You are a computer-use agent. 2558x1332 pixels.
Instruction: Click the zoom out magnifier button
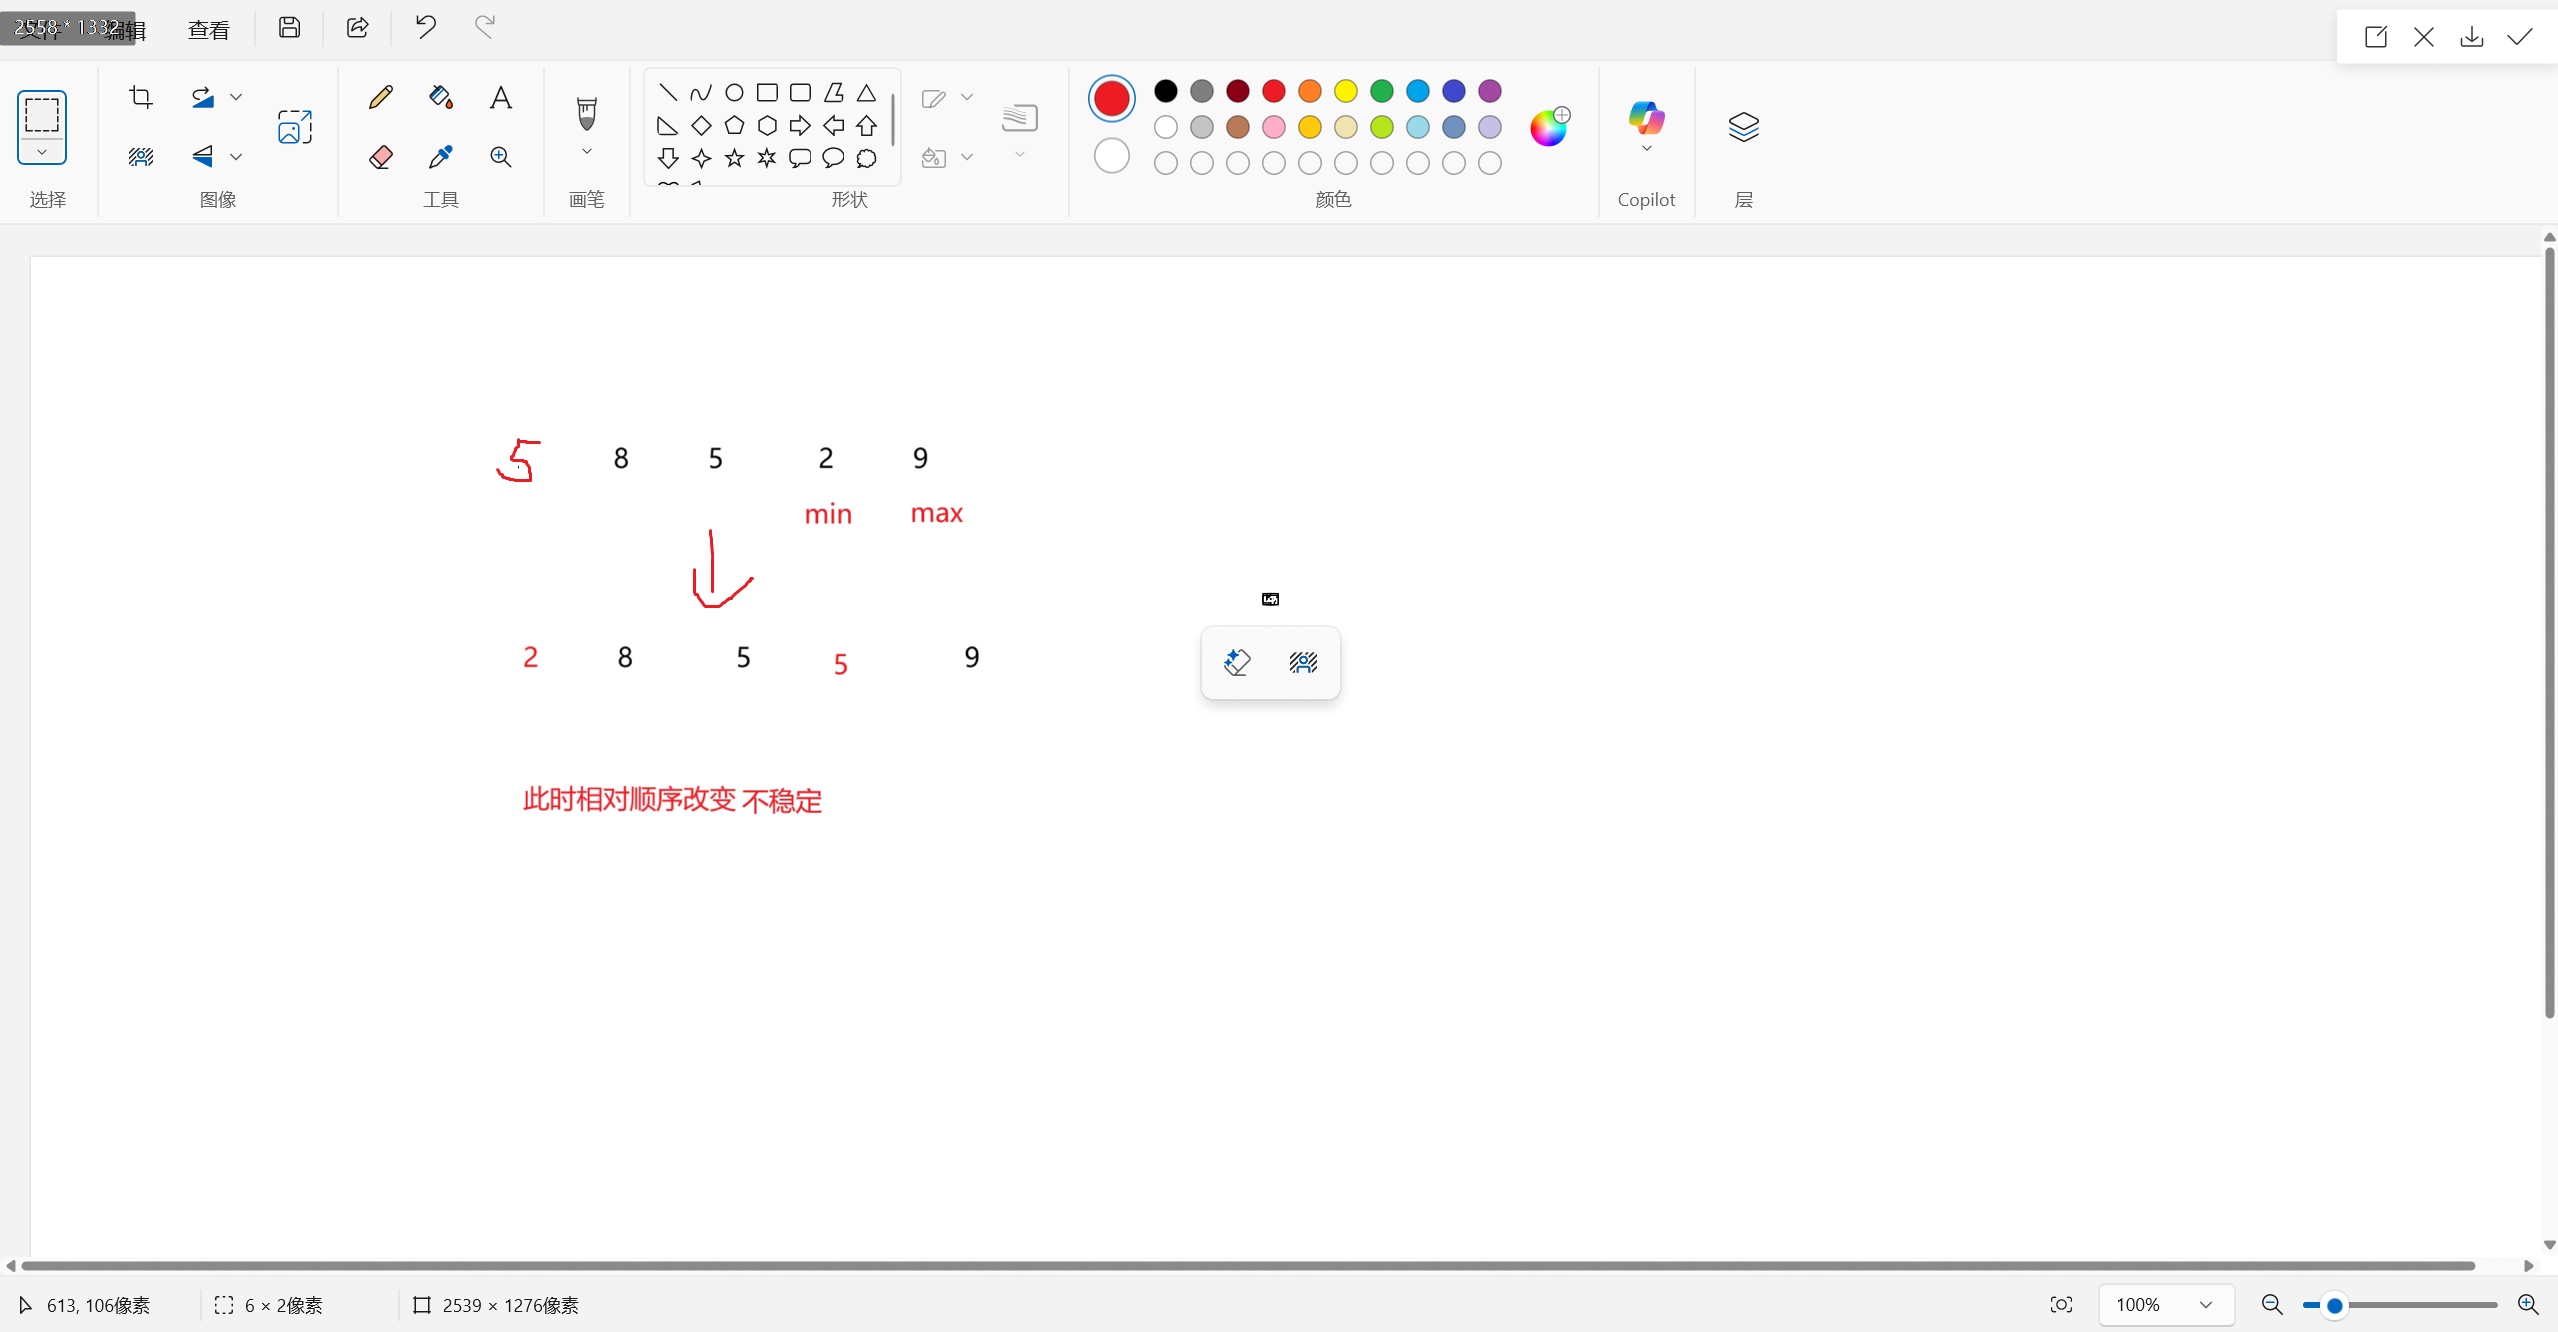coord(2271,1304)
